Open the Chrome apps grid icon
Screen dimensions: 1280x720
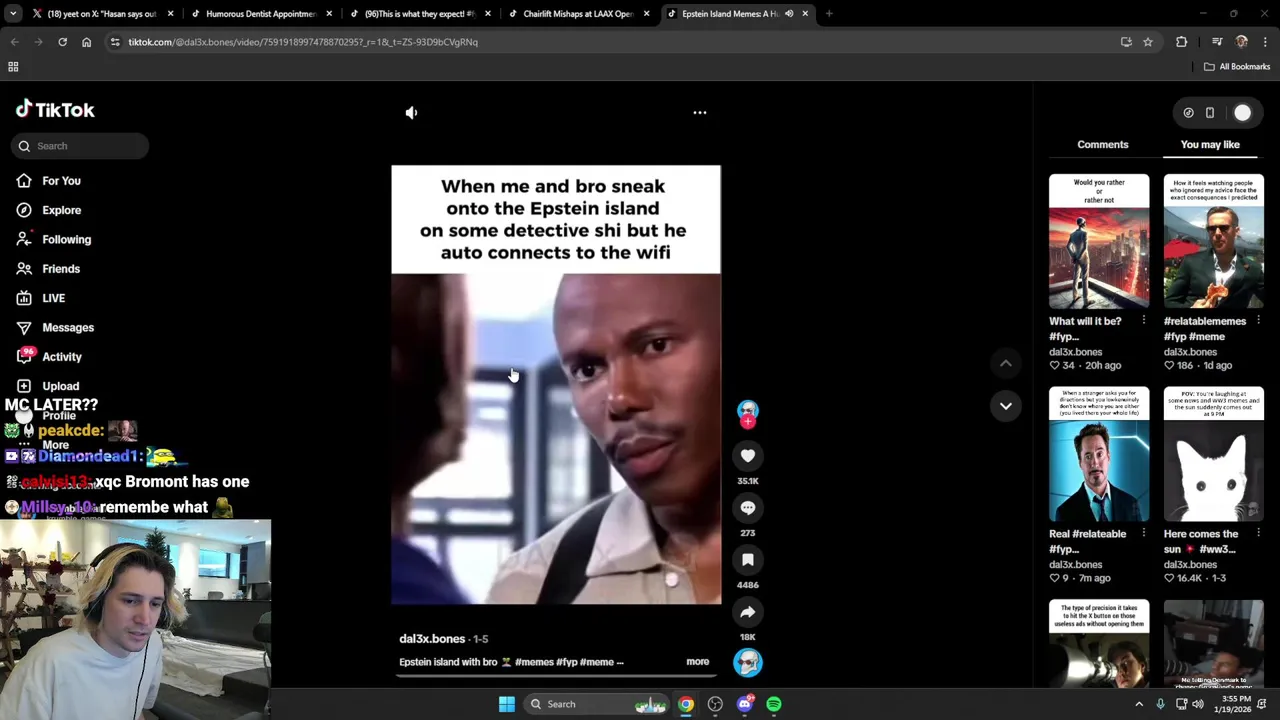(x=13, y=67)
